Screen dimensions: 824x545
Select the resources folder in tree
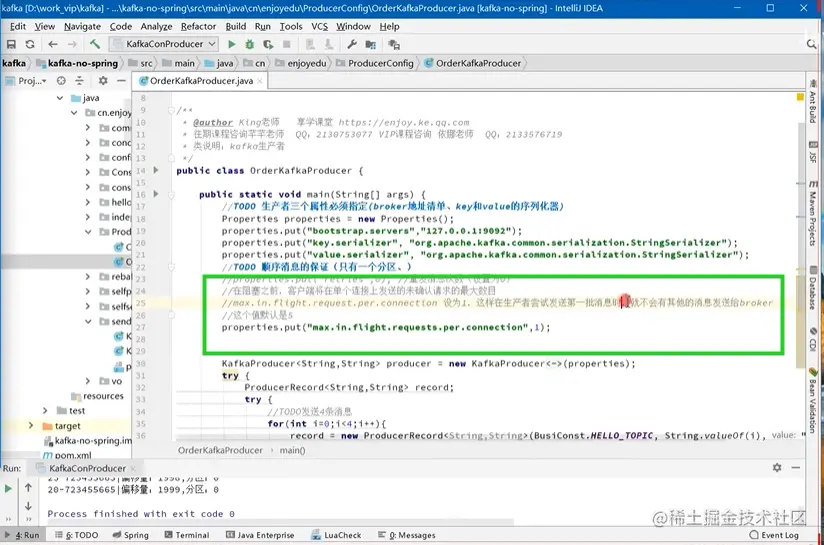[x=98, y=396]
